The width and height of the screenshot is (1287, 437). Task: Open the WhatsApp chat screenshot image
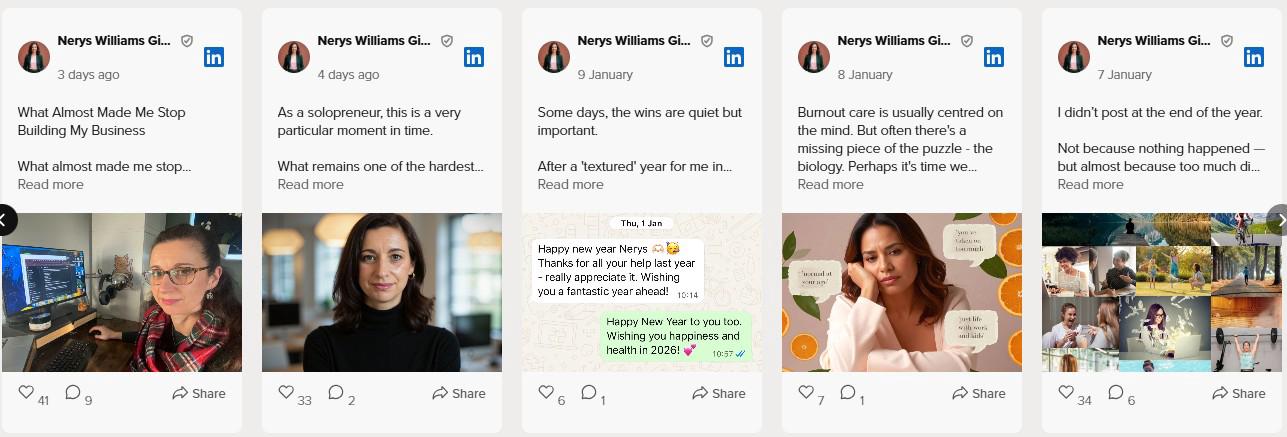pyautogui.click(x=642, y=292)
